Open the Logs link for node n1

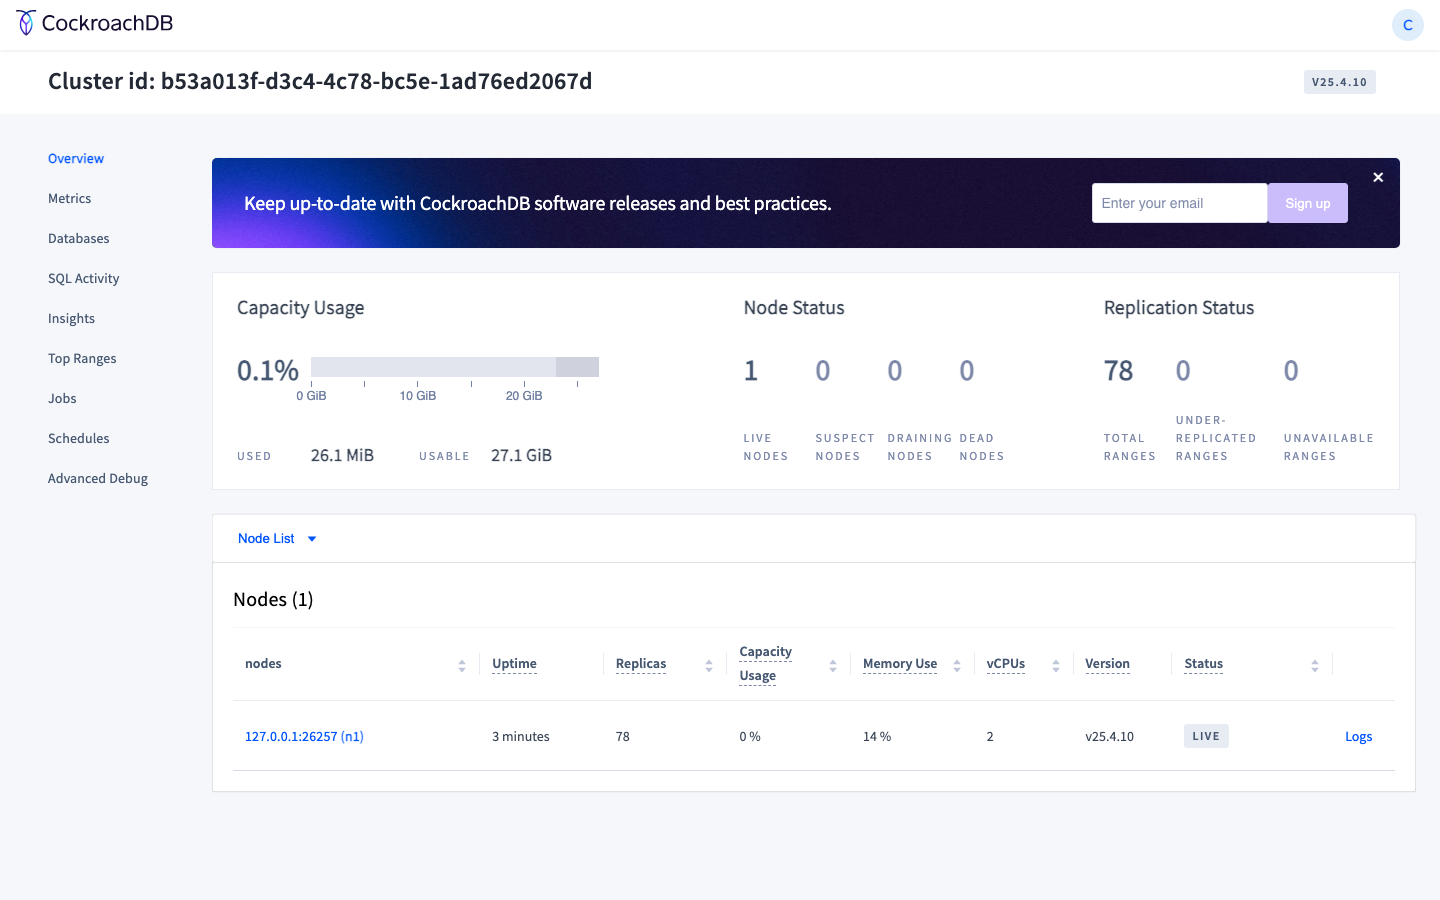coord(1358,736)
